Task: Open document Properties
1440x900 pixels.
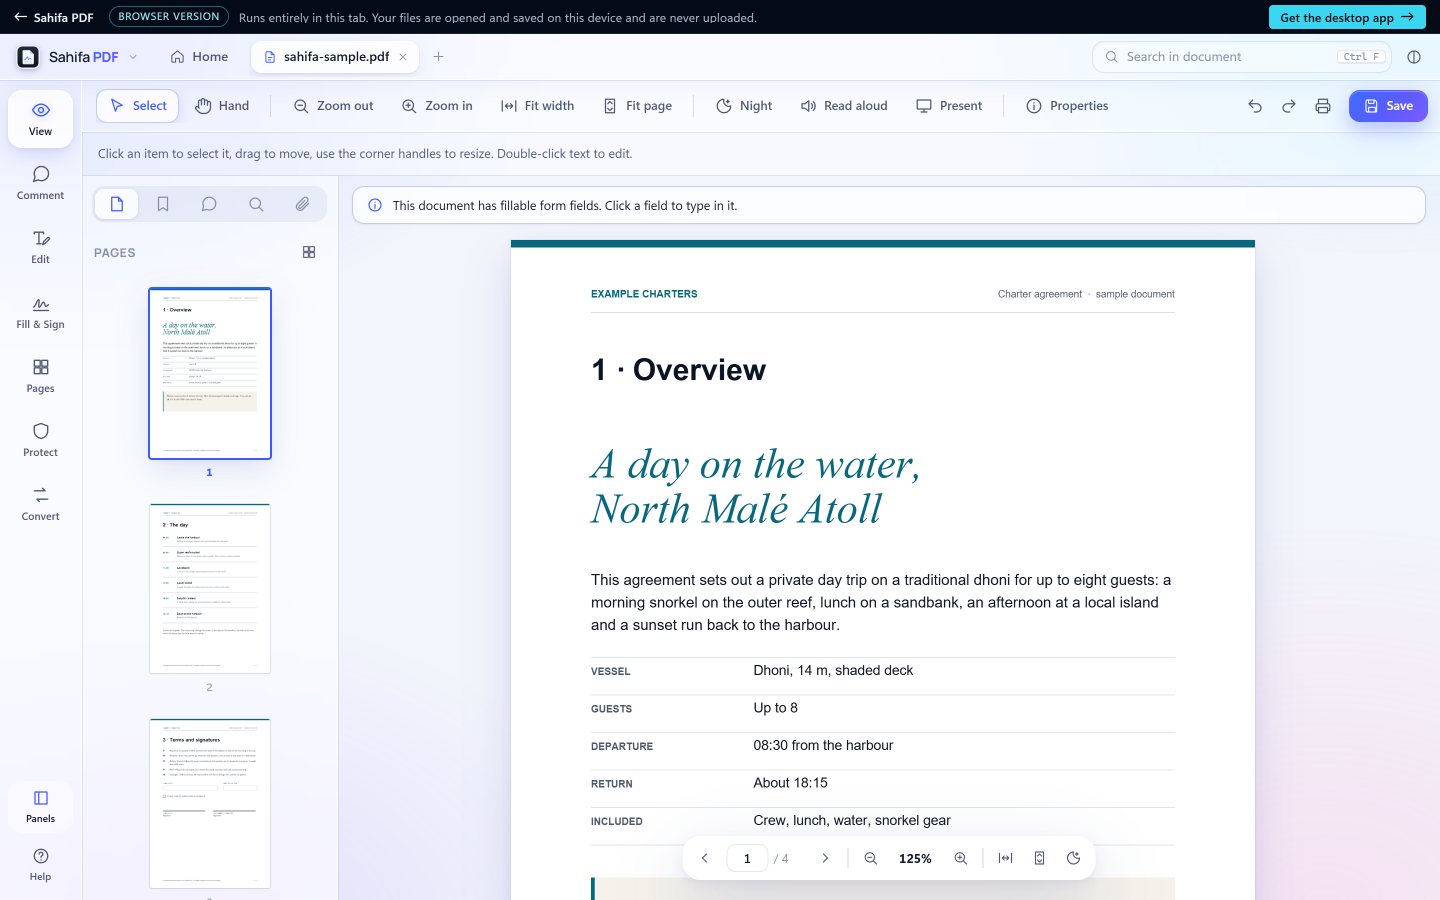Action: click(1067, 106)
